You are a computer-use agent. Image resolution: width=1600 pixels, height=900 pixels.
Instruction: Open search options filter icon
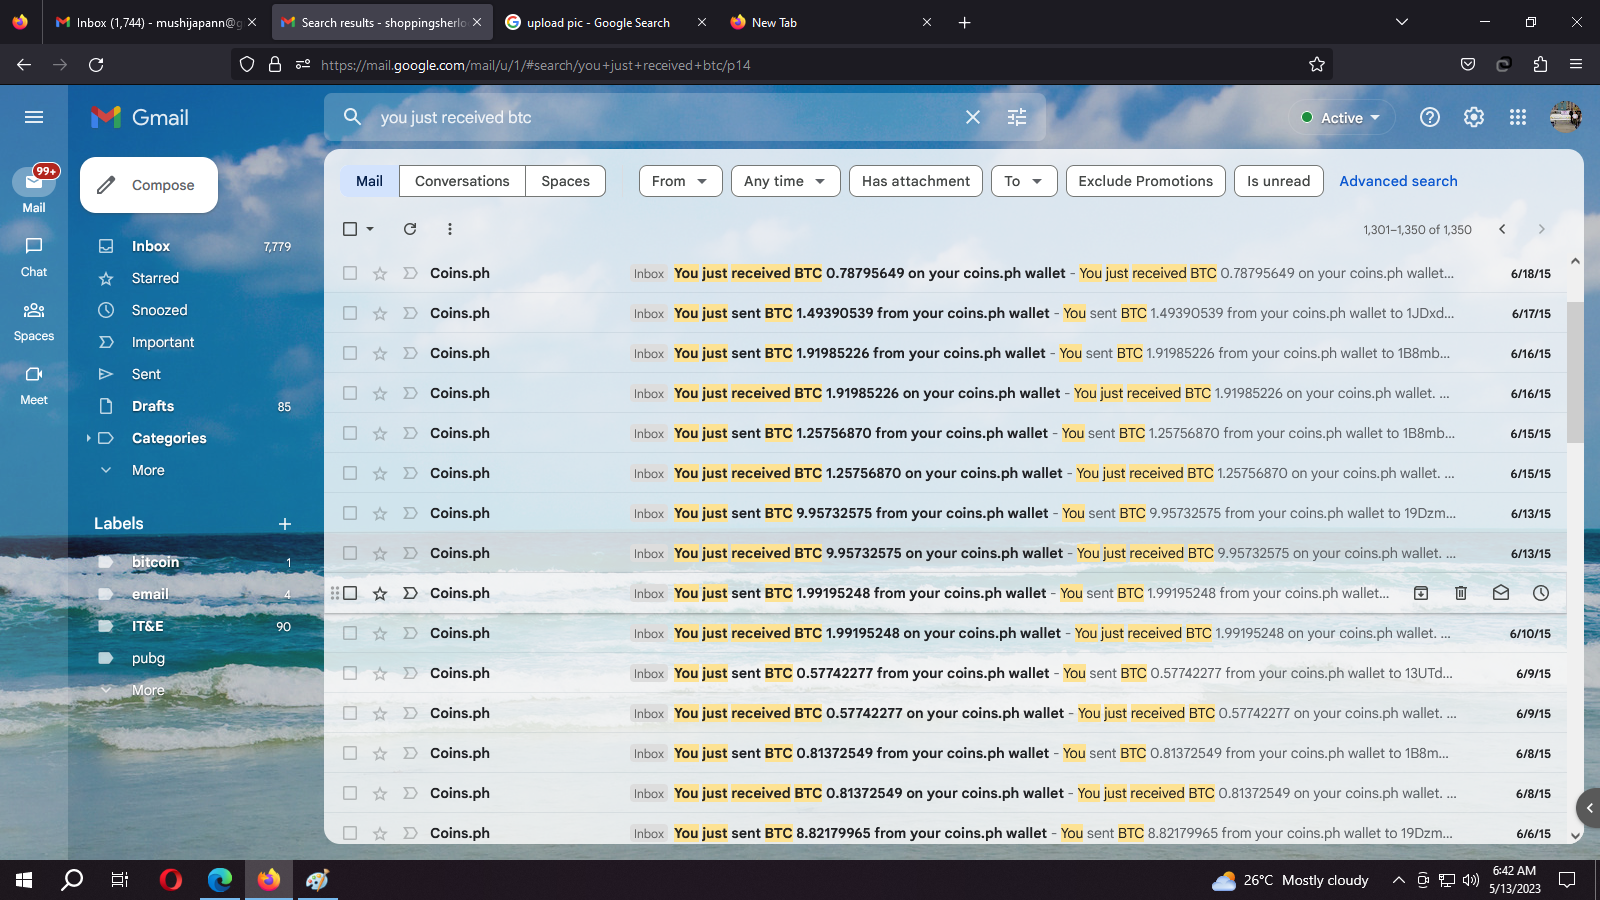[1017, 117]
